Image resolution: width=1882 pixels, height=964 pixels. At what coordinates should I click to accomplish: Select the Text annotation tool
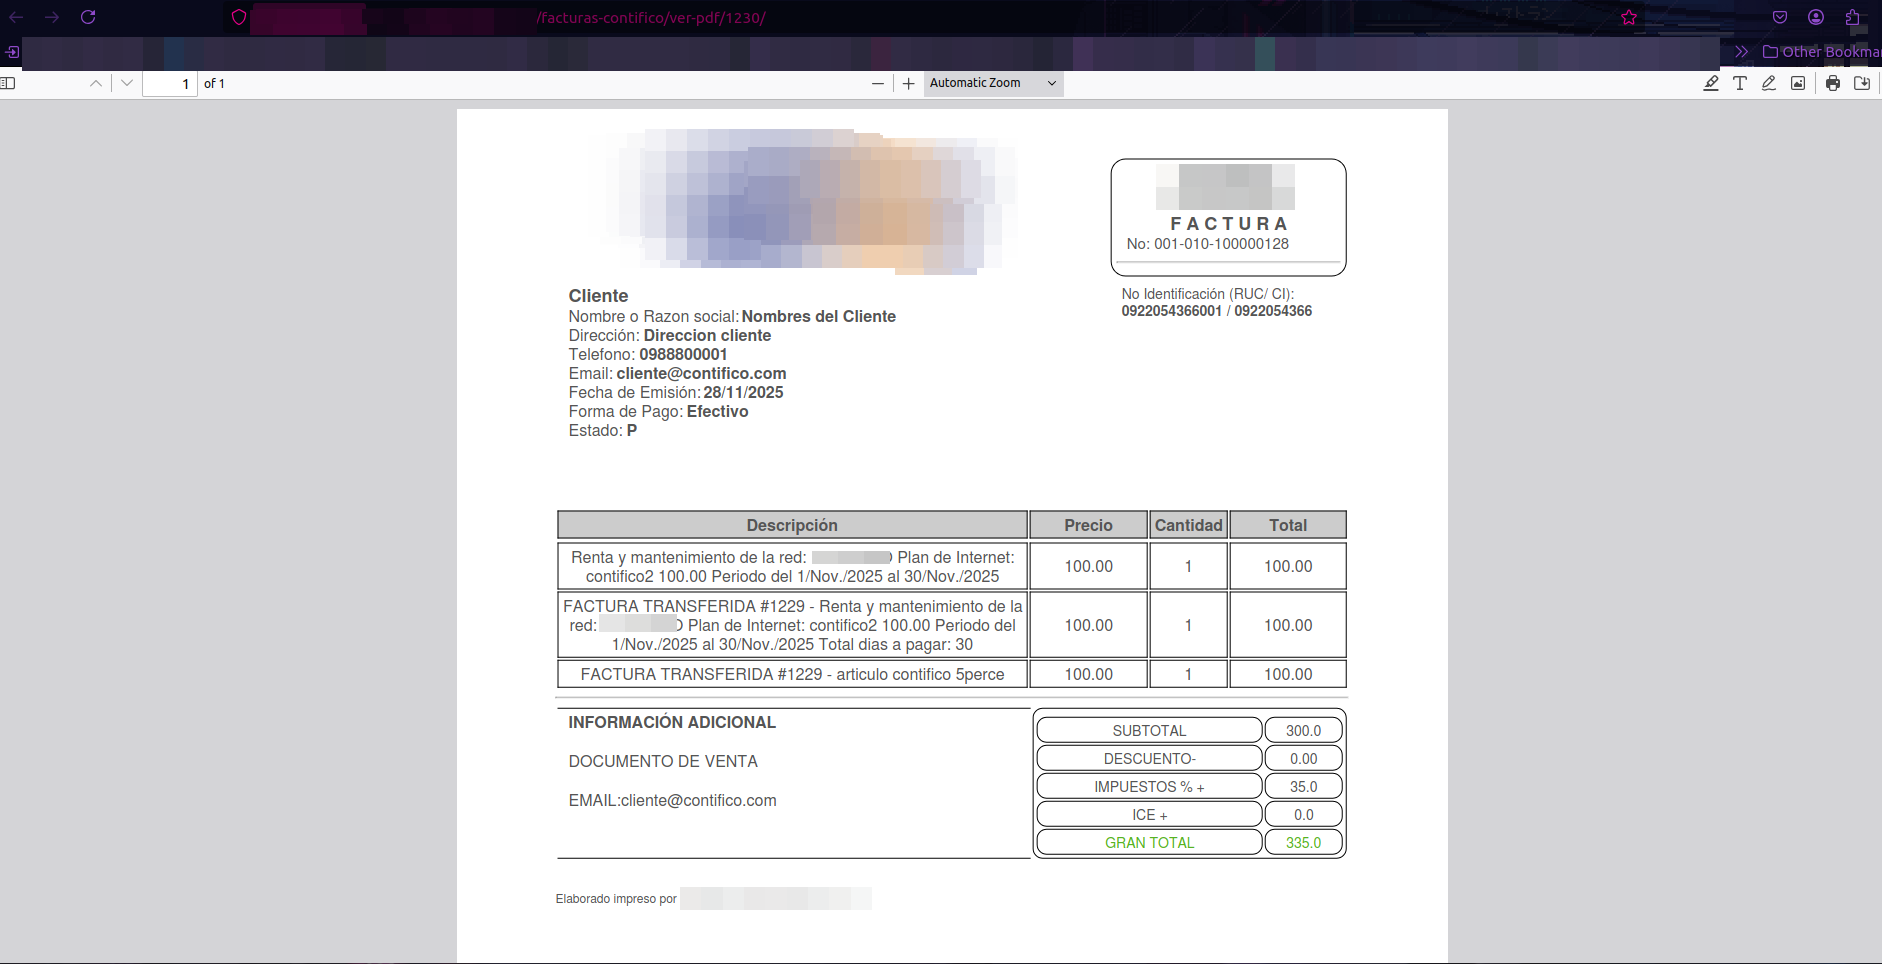point(1740,84)
